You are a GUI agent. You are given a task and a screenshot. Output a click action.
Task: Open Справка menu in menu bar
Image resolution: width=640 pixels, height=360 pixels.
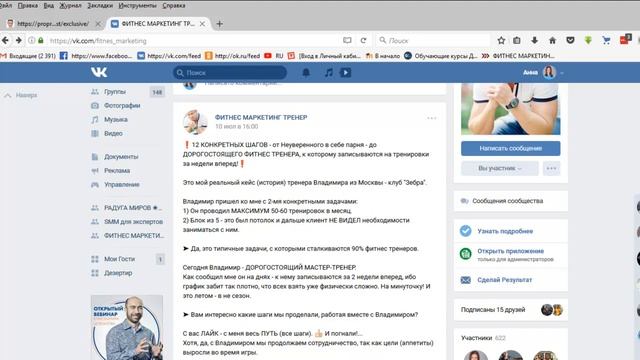coord(174,6)
